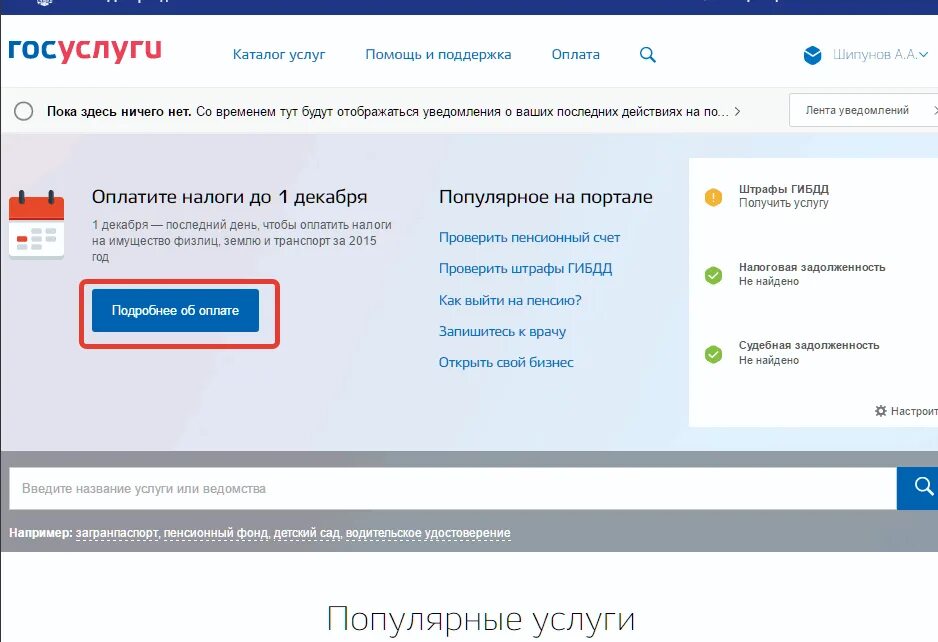
Task: Click the Судебная задолженность title
Action: (x=809, y=345)
